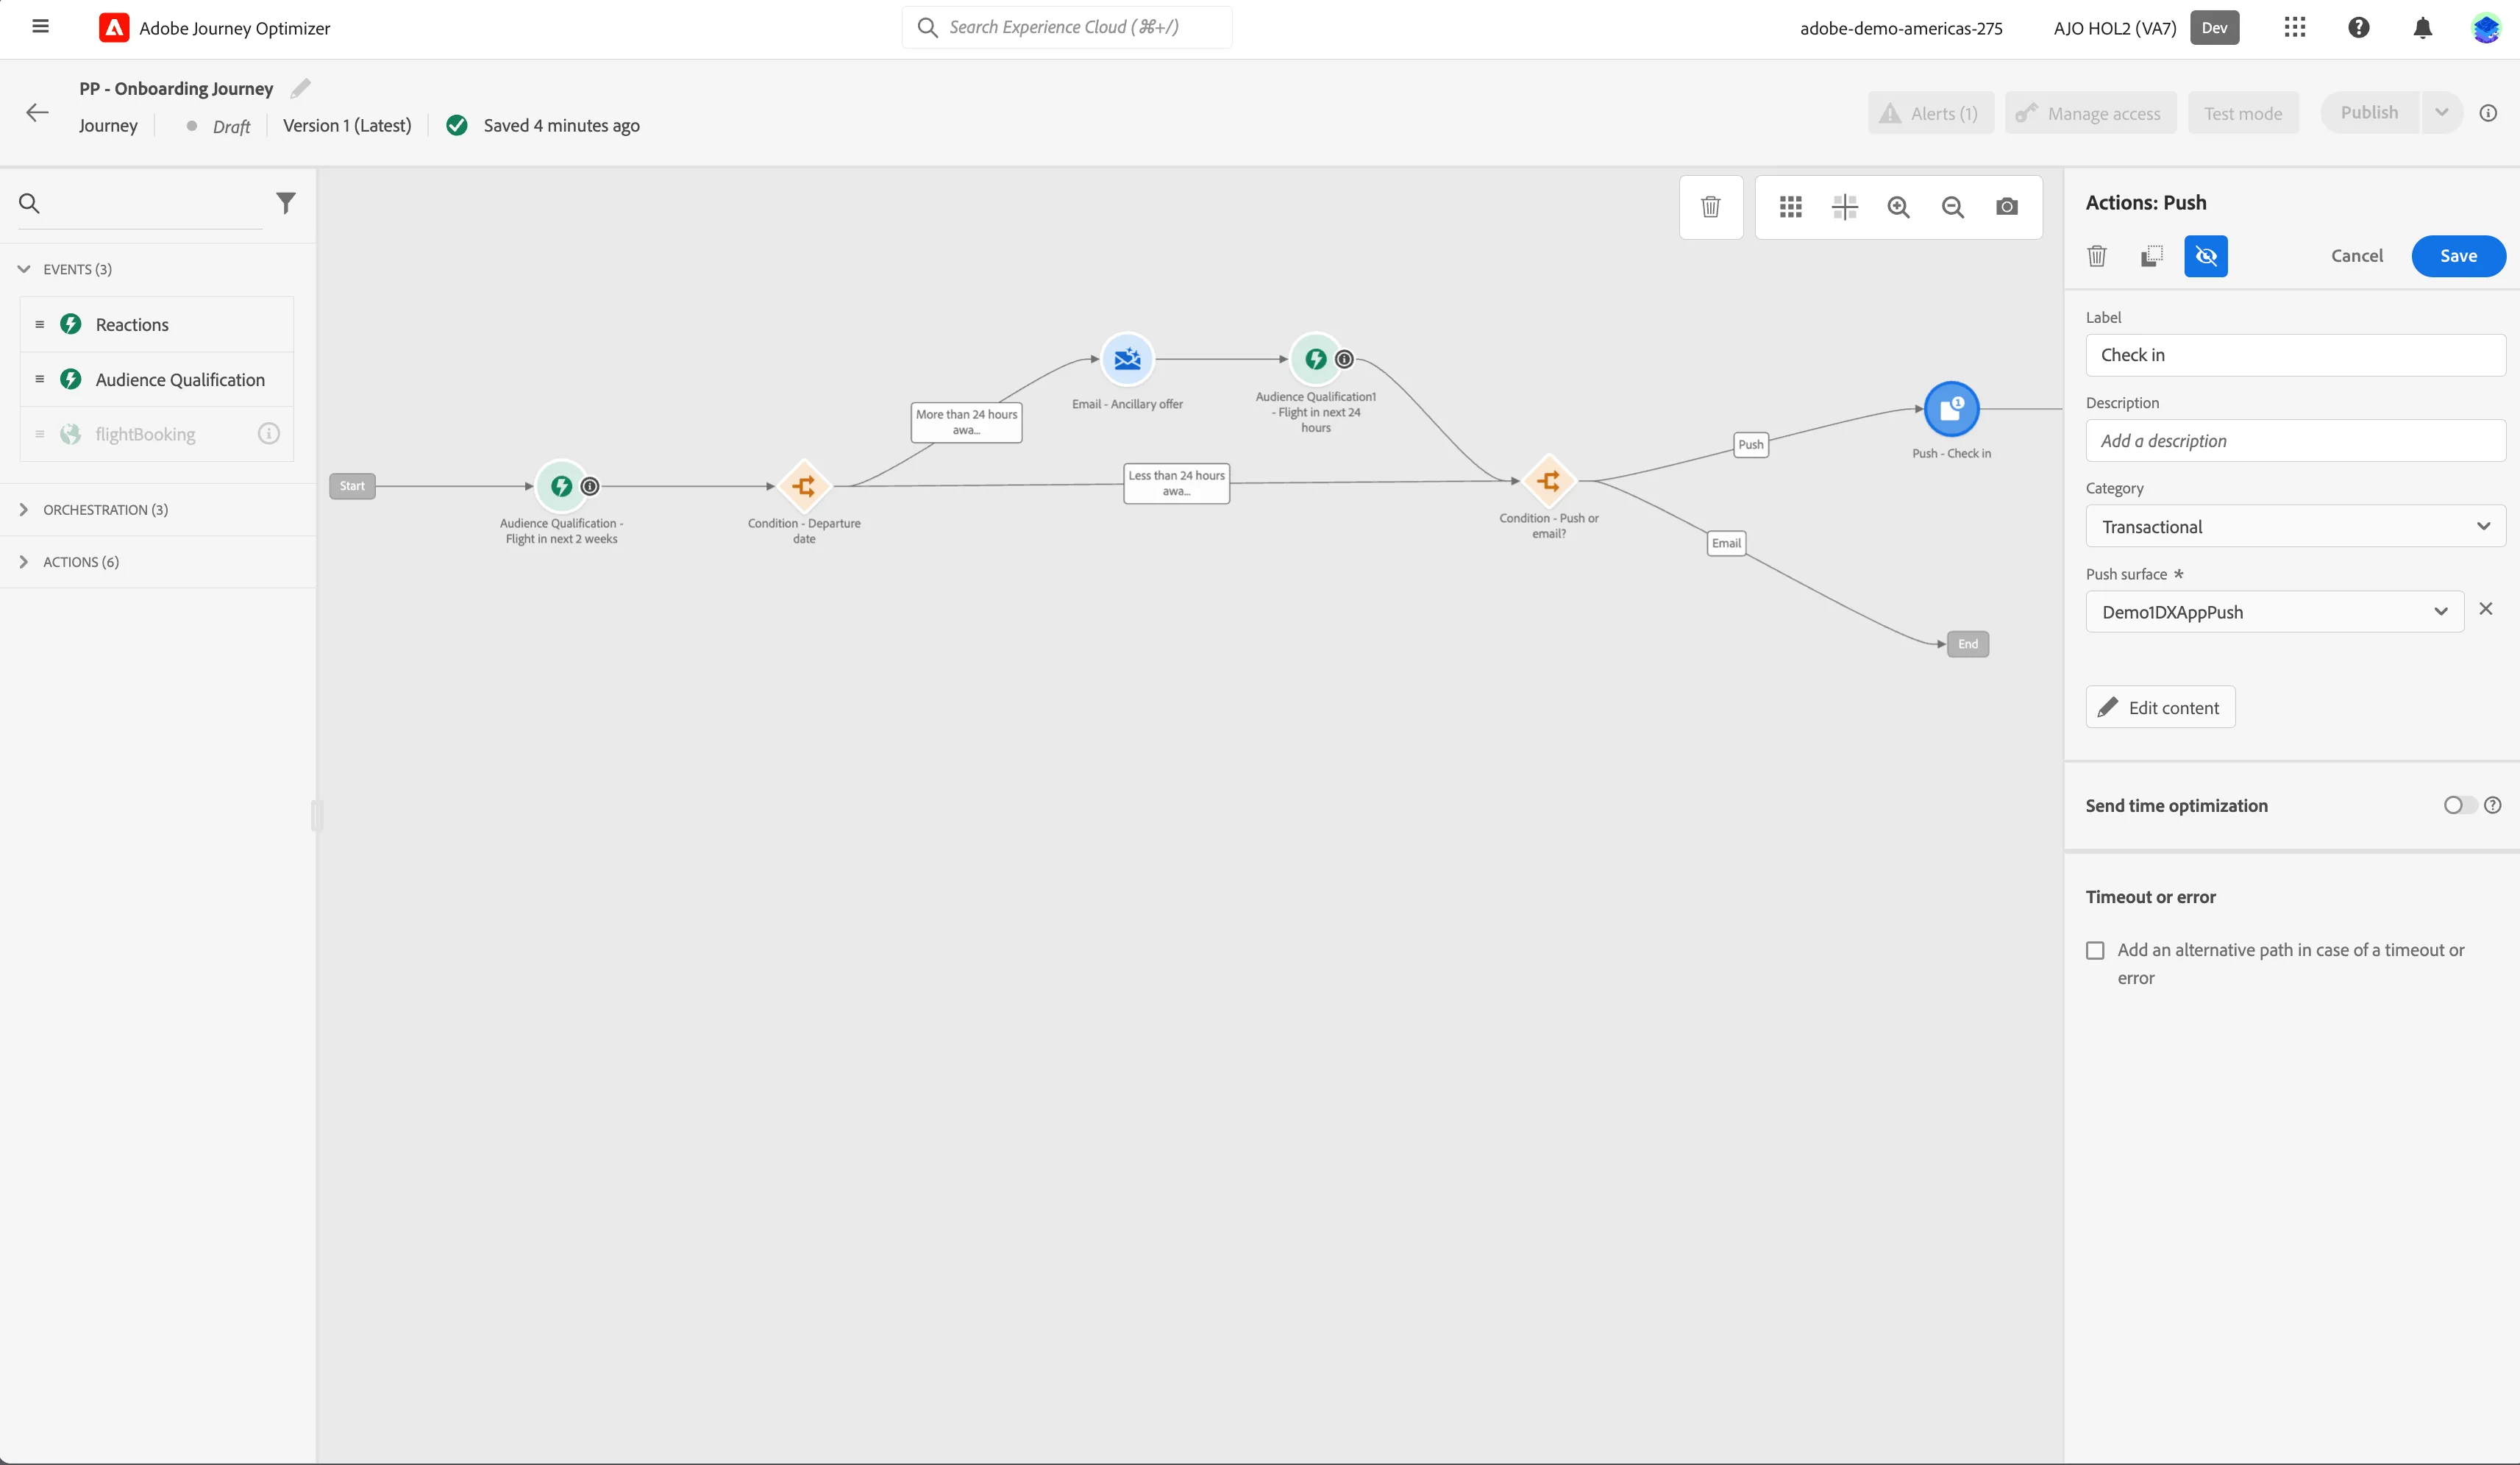Viewport: 2520px width, 1465px height.
Task: Open the hamburger navigation menu
Action: click(41, 27)
